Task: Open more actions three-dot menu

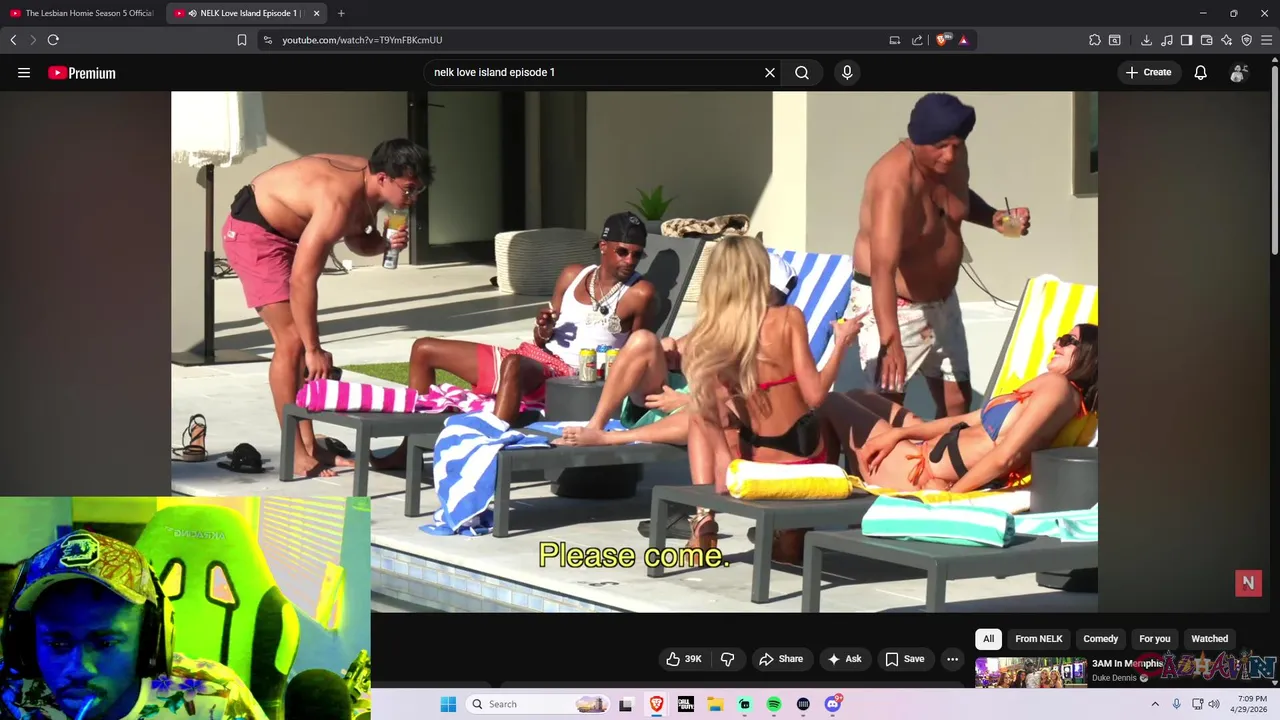Action: pyautogui.click(x=952, y=659)
